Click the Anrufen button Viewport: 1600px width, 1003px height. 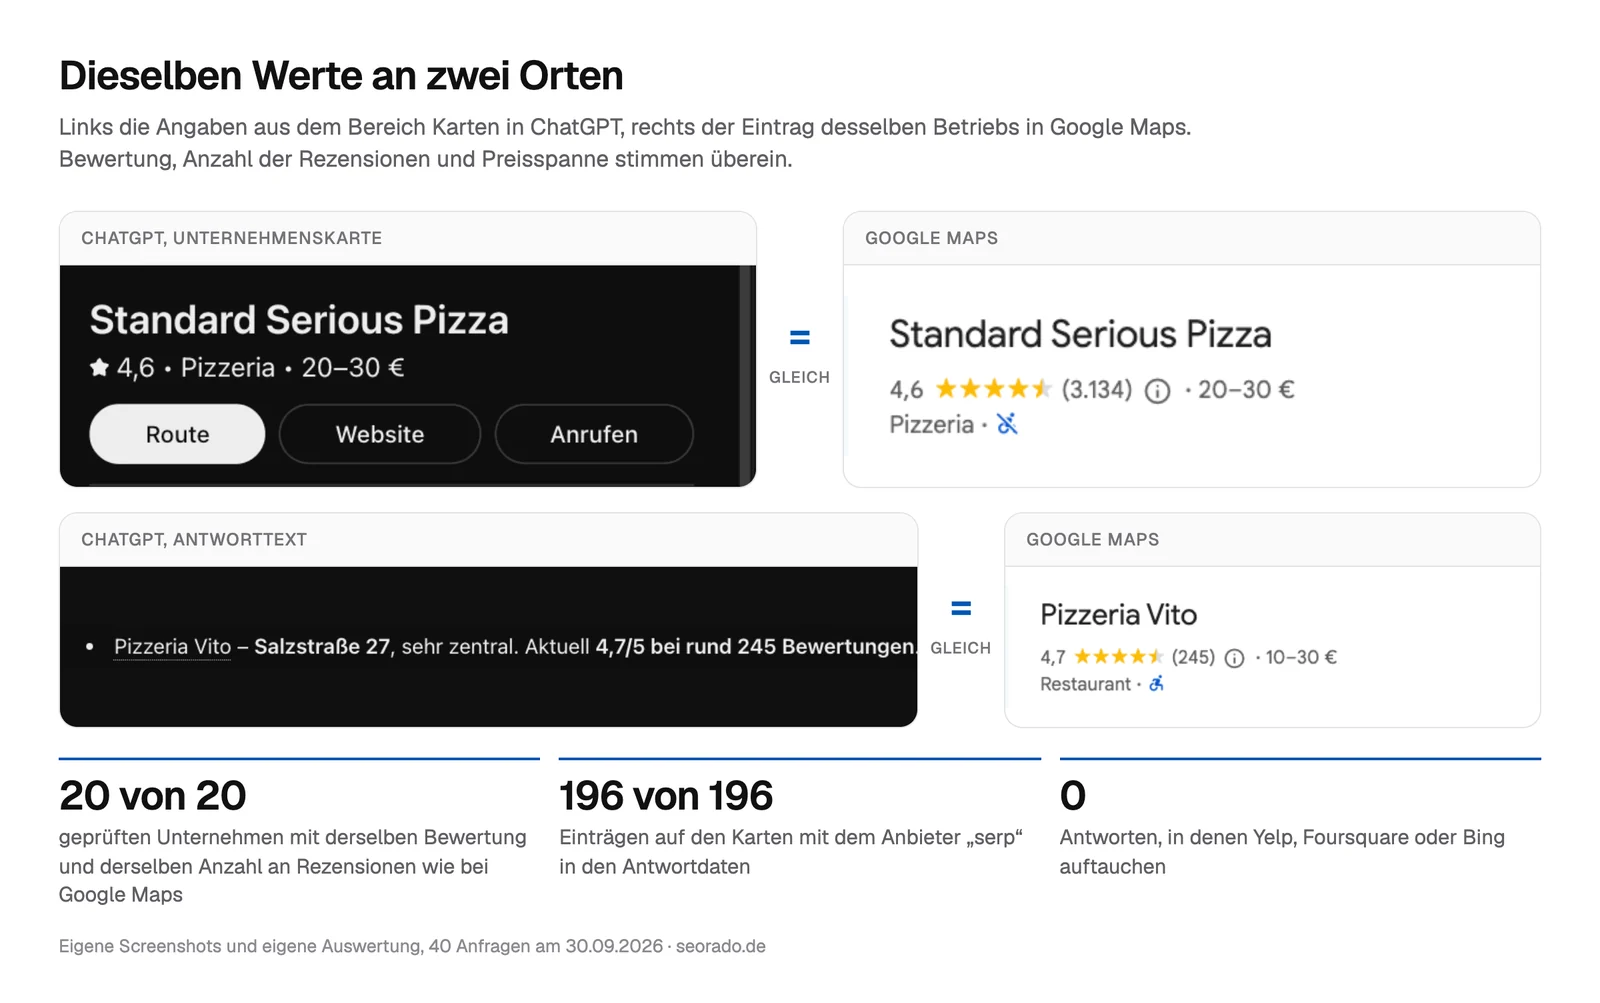coord(594,434)
